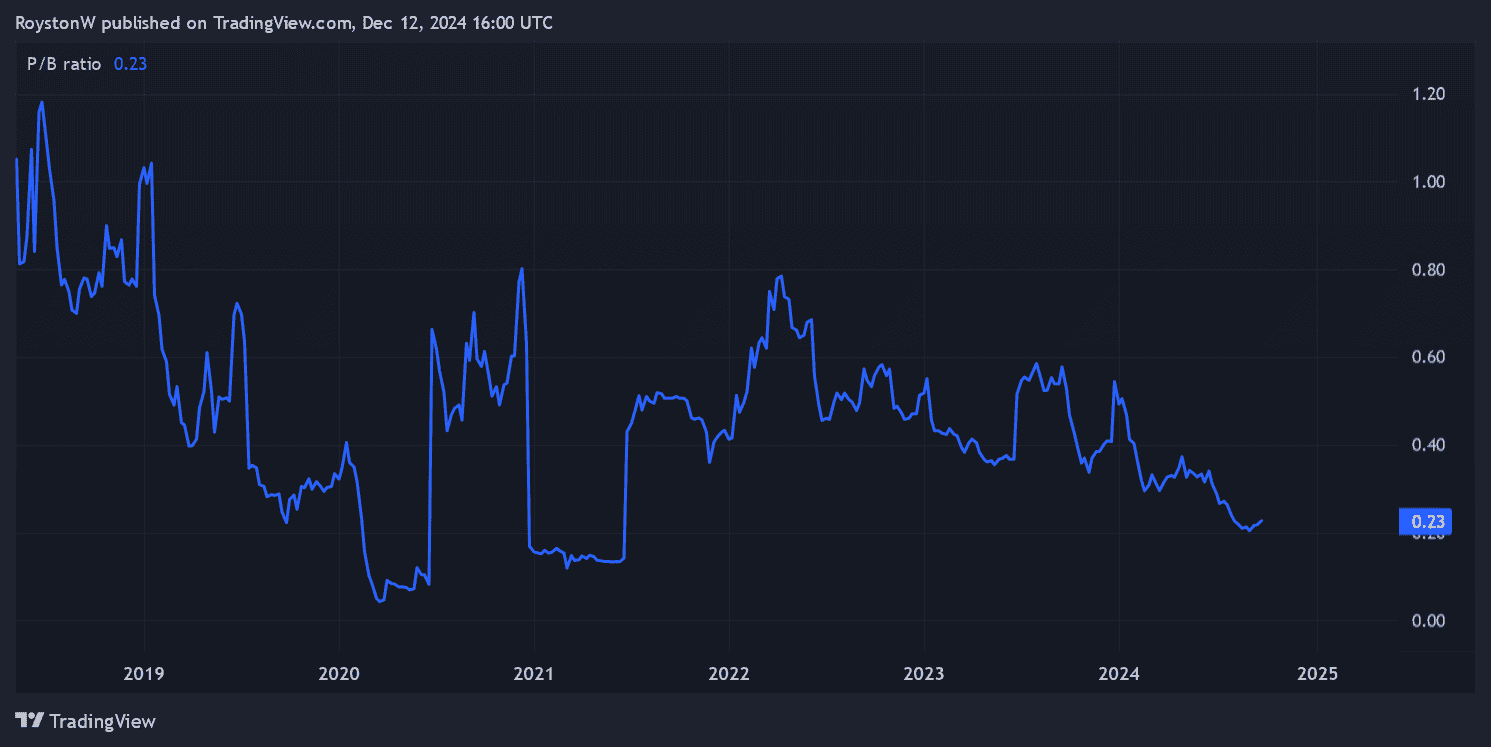
Task: Click the line's last data point
Action: tap(1262, 520)
